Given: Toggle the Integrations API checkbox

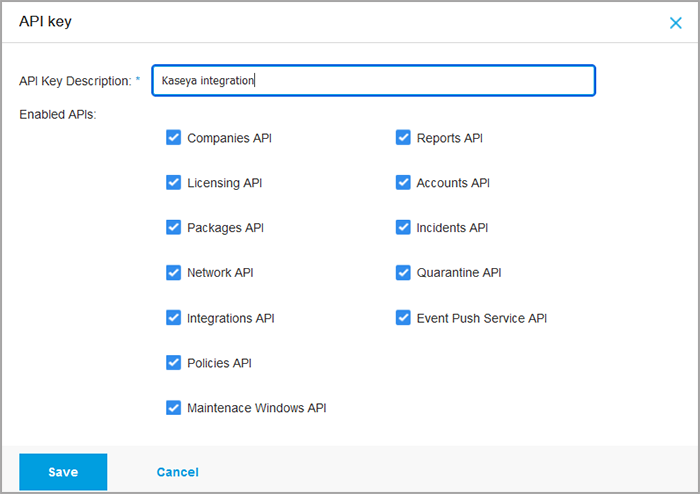Looking at the screenshot, I should click(x=173, y=318).
